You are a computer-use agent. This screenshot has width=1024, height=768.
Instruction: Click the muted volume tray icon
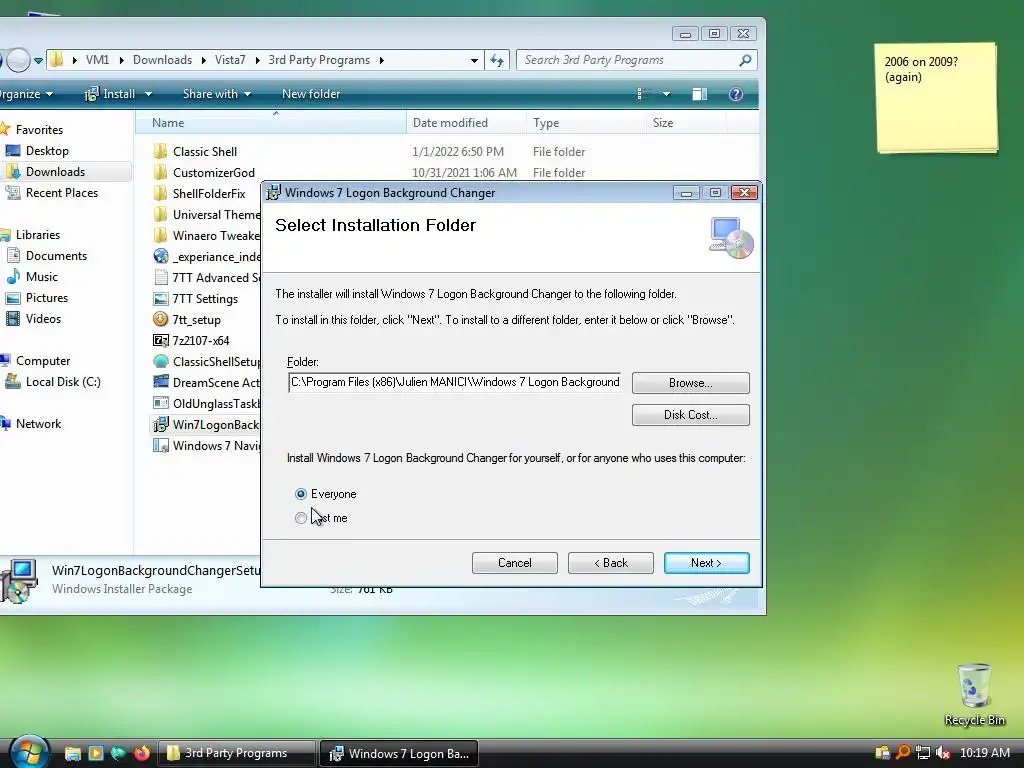pos(943,753)
